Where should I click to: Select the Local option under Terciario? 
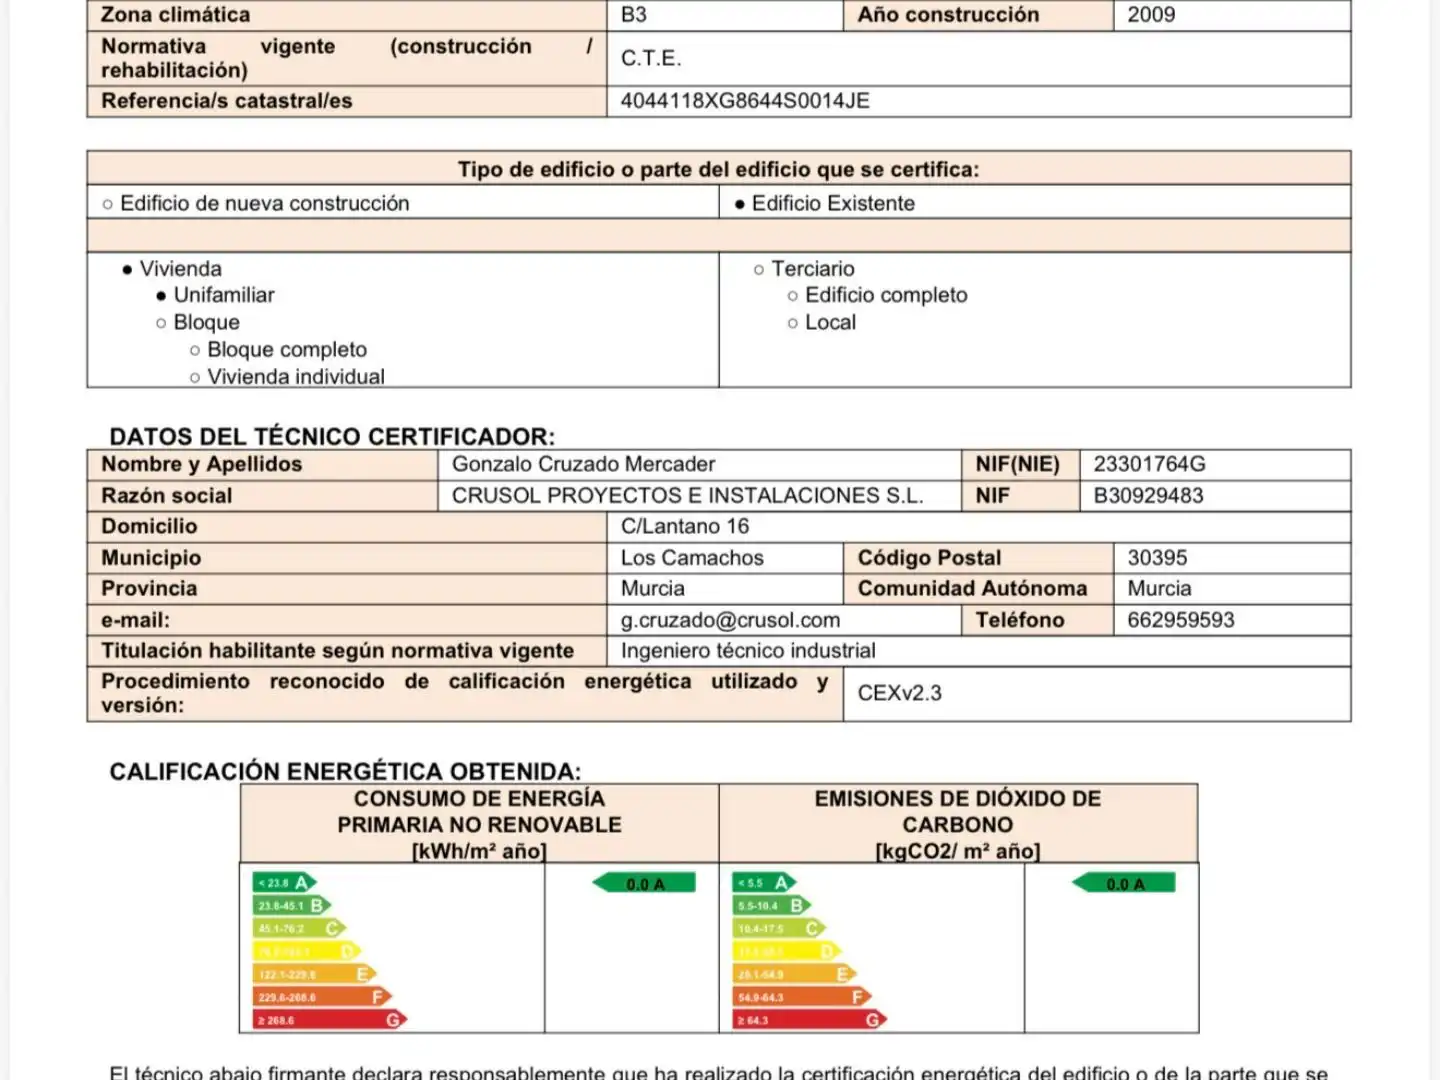[821, 322]
